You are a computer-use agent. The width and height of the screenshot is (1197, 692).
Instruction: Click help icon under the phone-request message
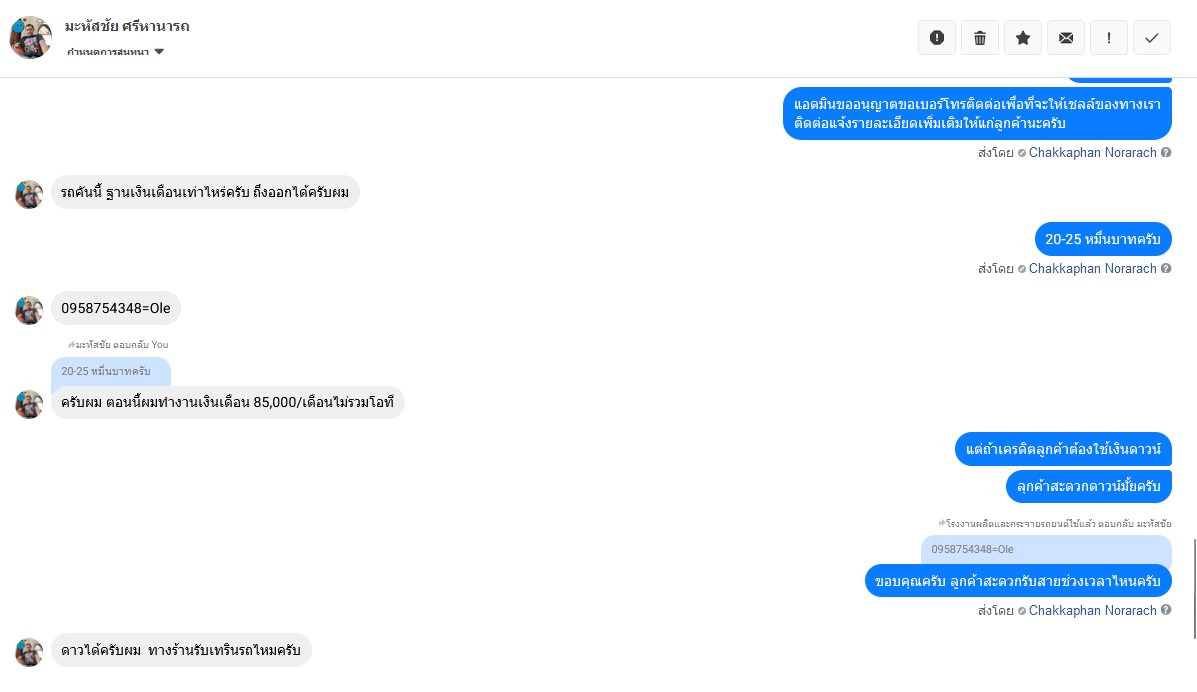tap(1166, 153)
